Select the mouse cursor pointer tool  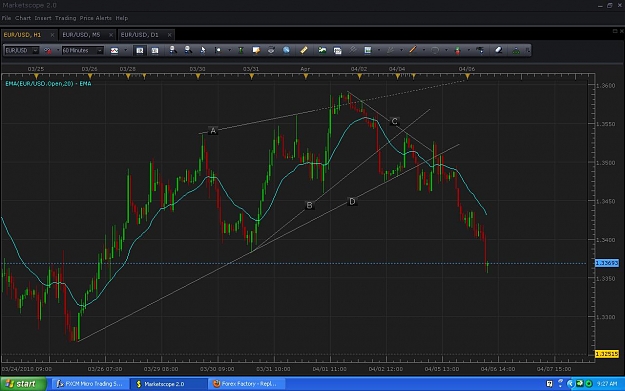[x=202, y=50]
